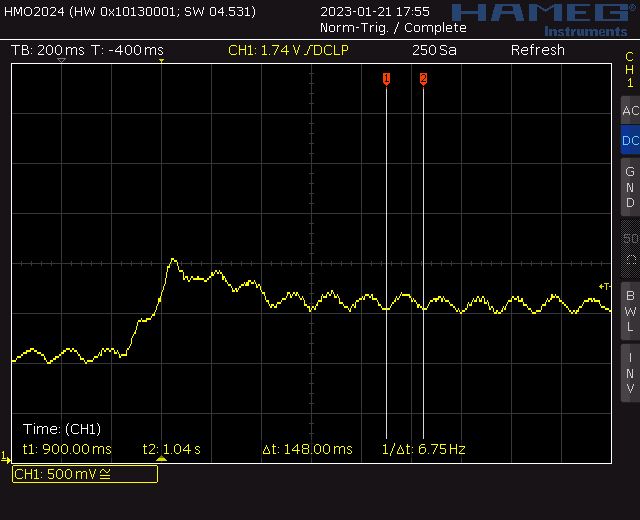Set channel 1 coupling to GND
This screenshot has width=640, height=520.
click(x=629, y=187)
